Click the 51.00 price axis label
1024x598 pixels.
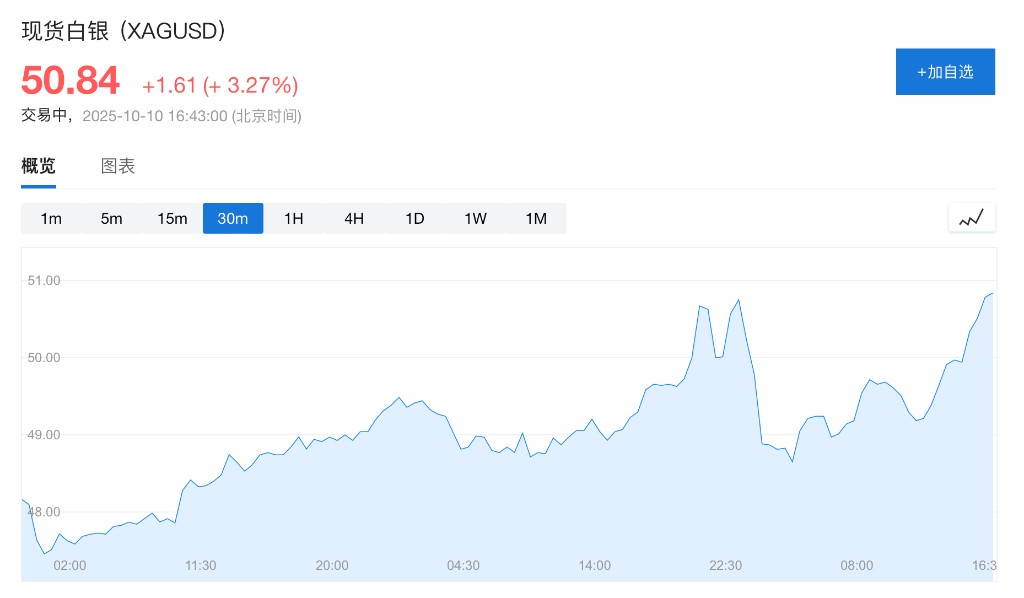[44, 280]
